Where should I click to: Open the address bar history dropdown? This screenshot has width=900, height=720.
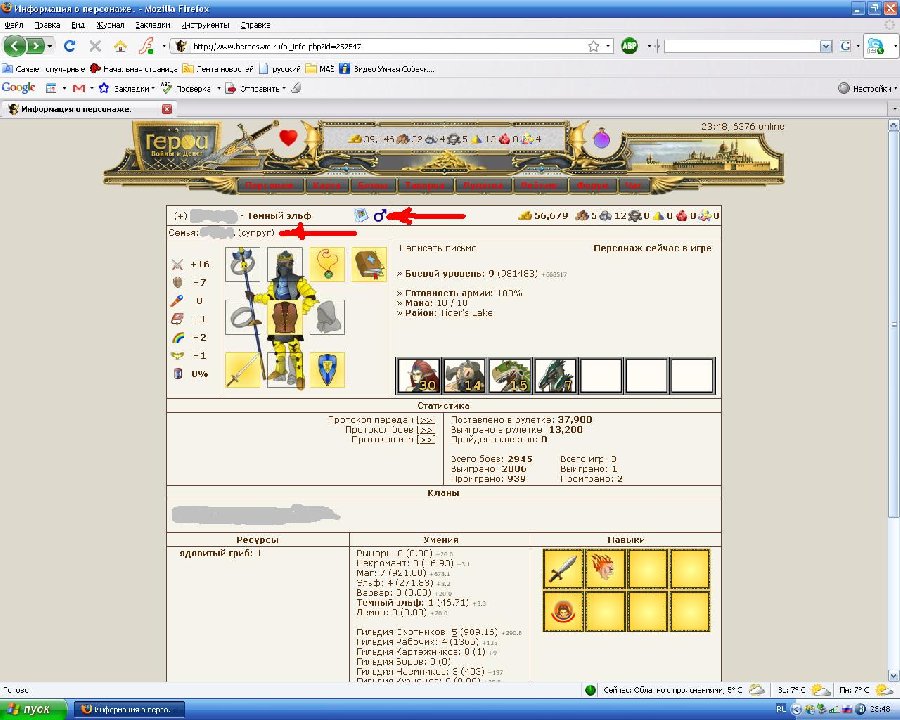(608, 46)
